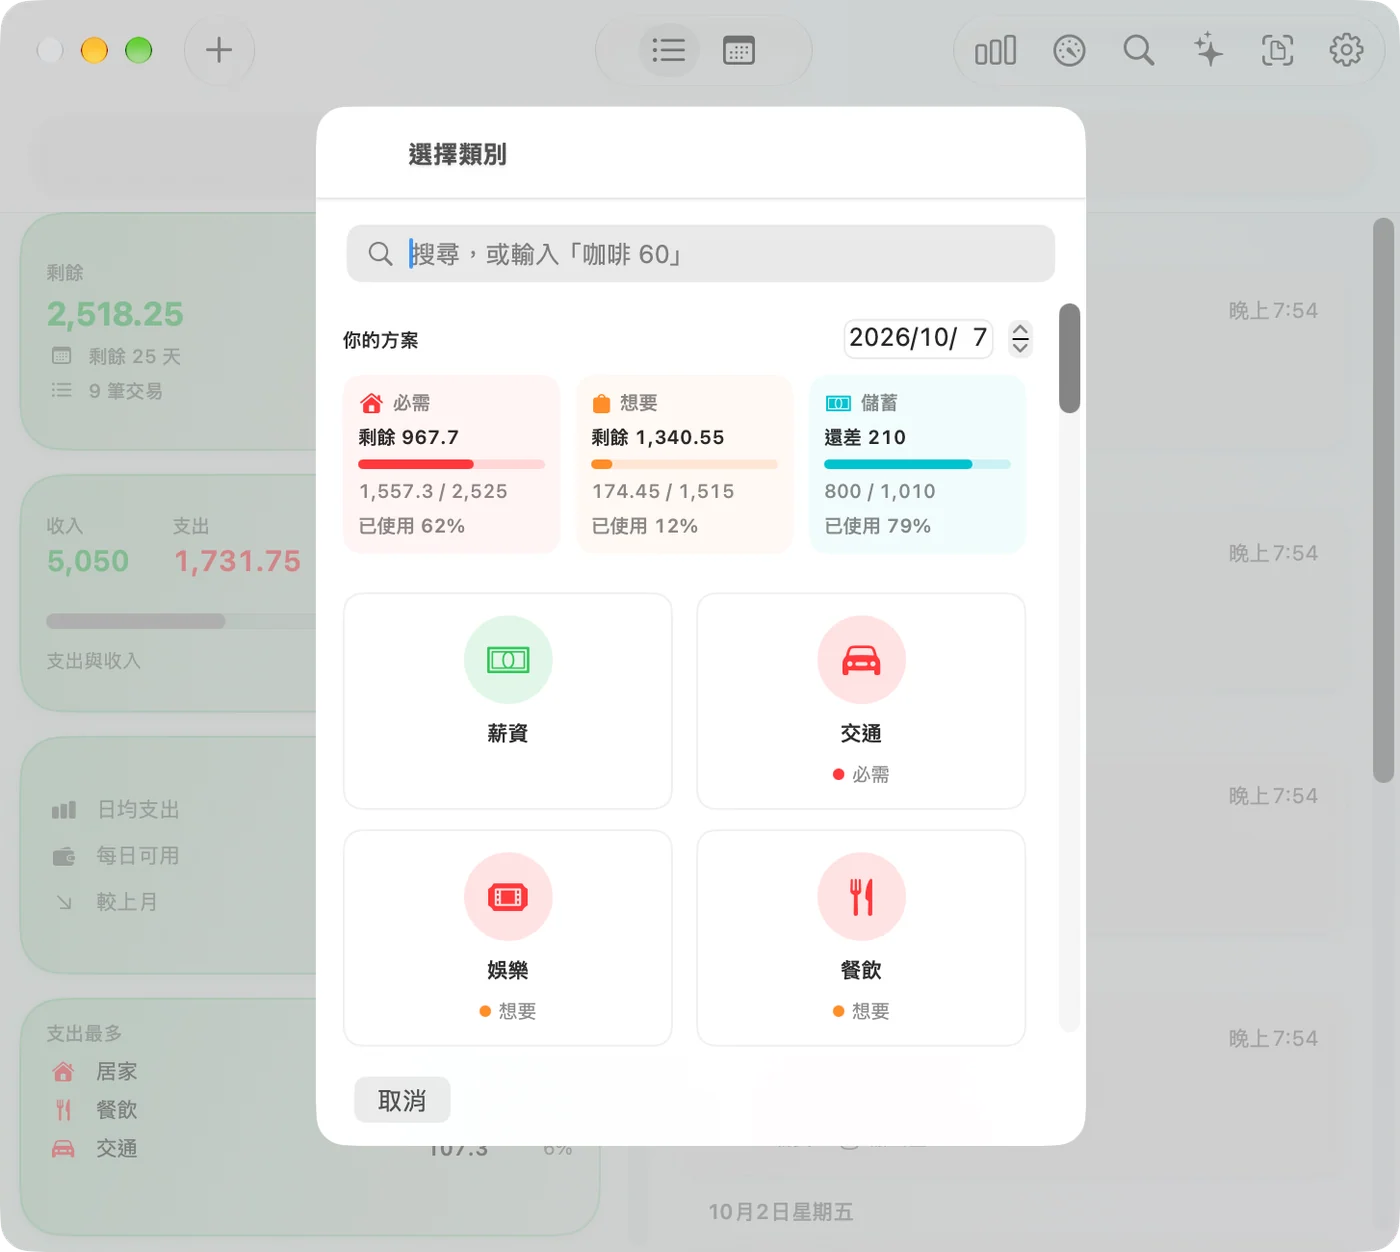Click 每日可用 in background panel
1400x1252 pixels.
point(138,856)
